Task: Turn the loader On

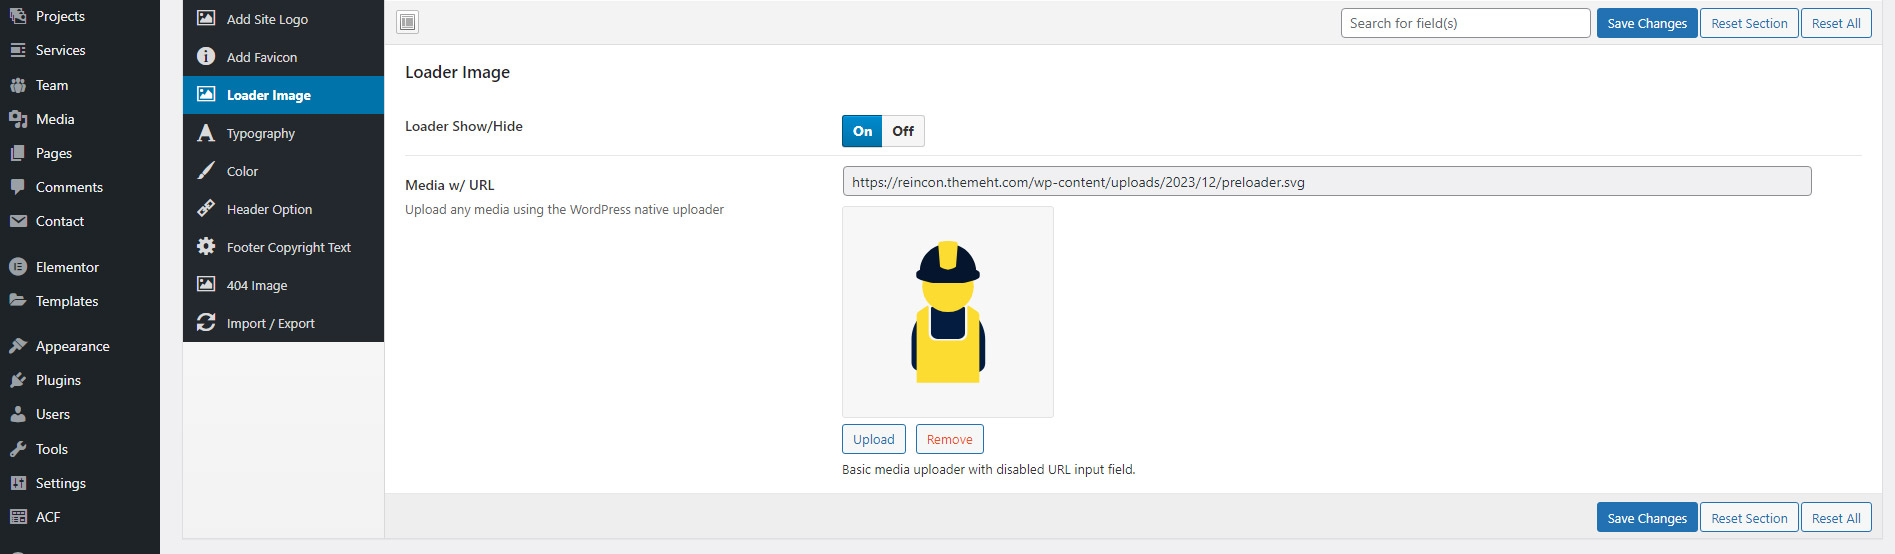Action: click(862, 131)
